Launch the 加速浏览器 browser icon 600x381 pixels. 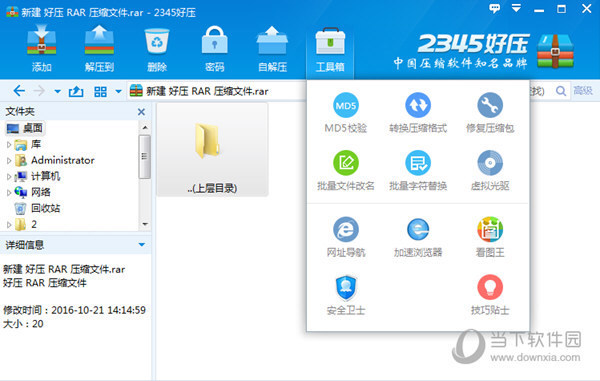tap(418, 237)
